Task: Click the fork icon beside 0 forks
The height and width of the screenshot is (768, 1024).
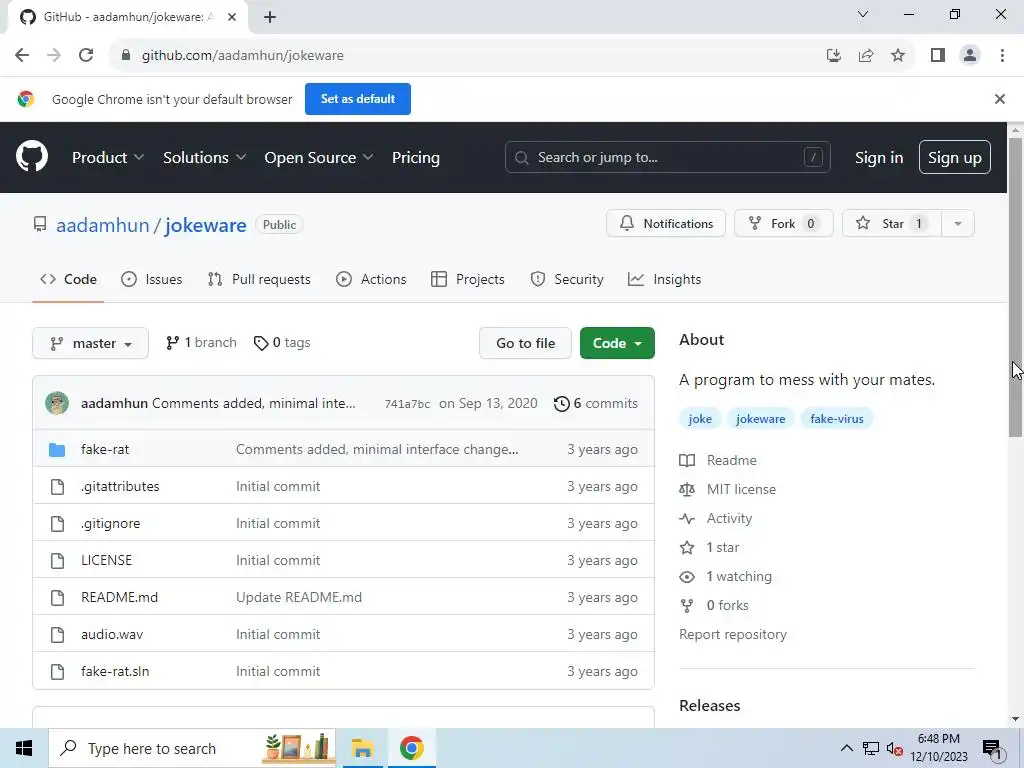Action: pyautogui.click(x=687, y=605)
